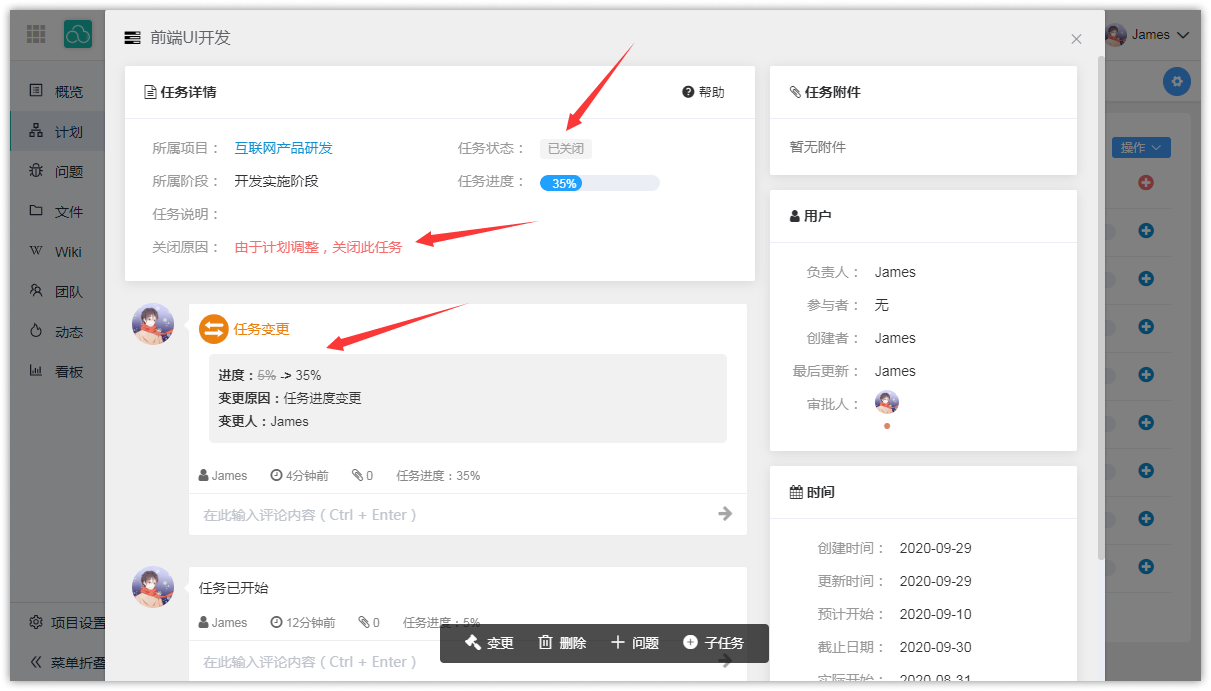1211x691 pixels.
Task: Add a 子任务 from the bottom toolbar
Action: pos(713,643)
